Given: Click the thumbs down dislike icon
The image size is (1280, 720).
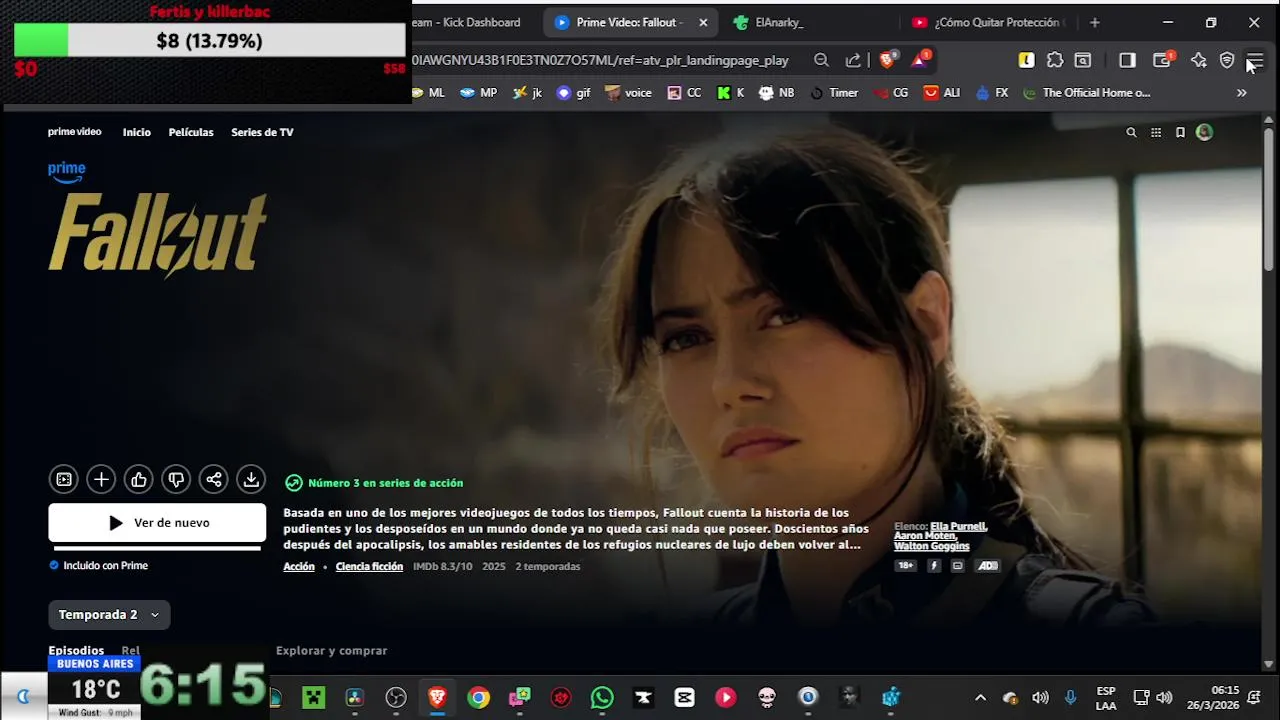Looking at the screenshot, I should tap(176, 480).
